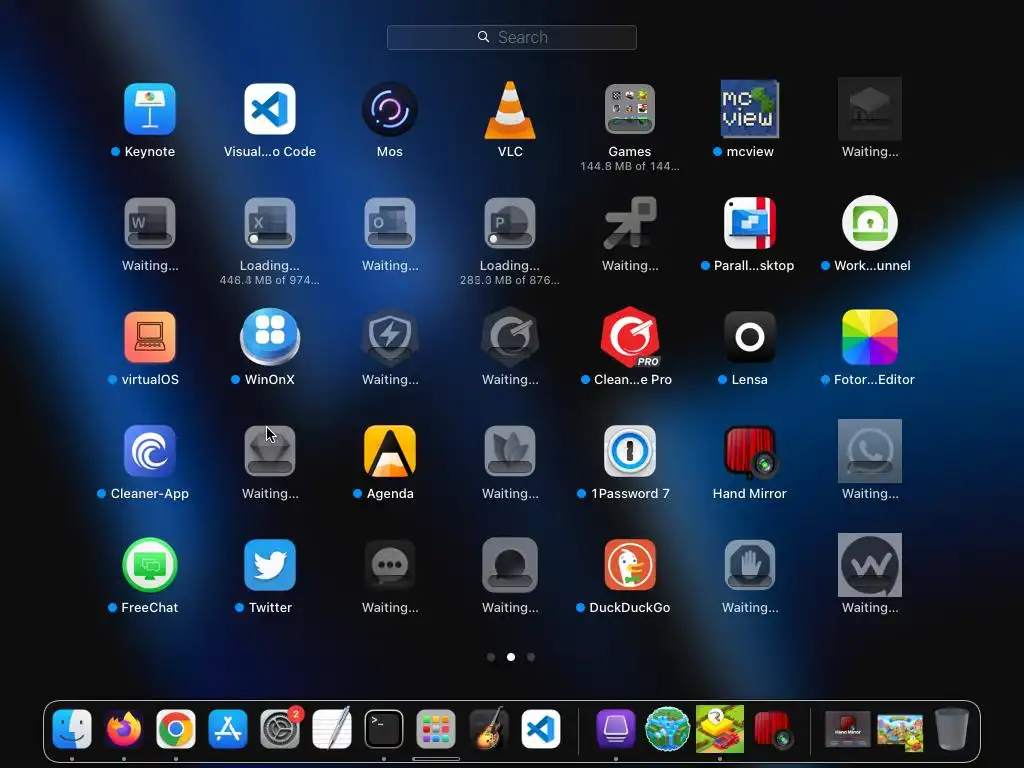Launch virtualOS

point(150,337)
